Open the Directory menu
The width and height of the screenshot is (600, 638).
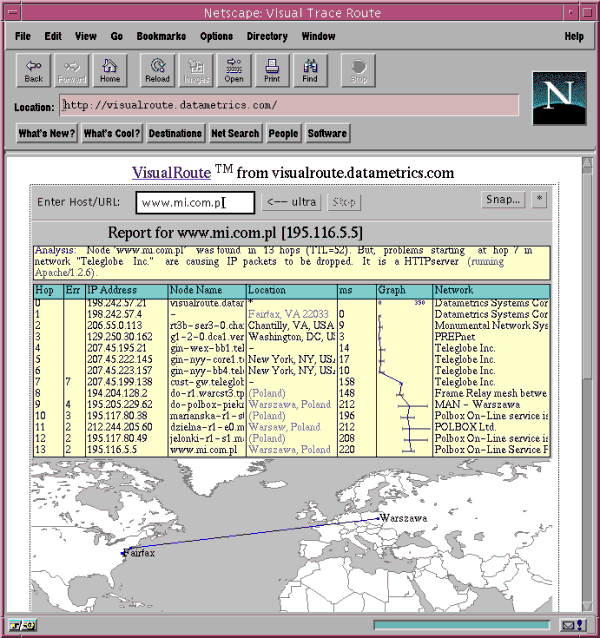pos(267,36)
